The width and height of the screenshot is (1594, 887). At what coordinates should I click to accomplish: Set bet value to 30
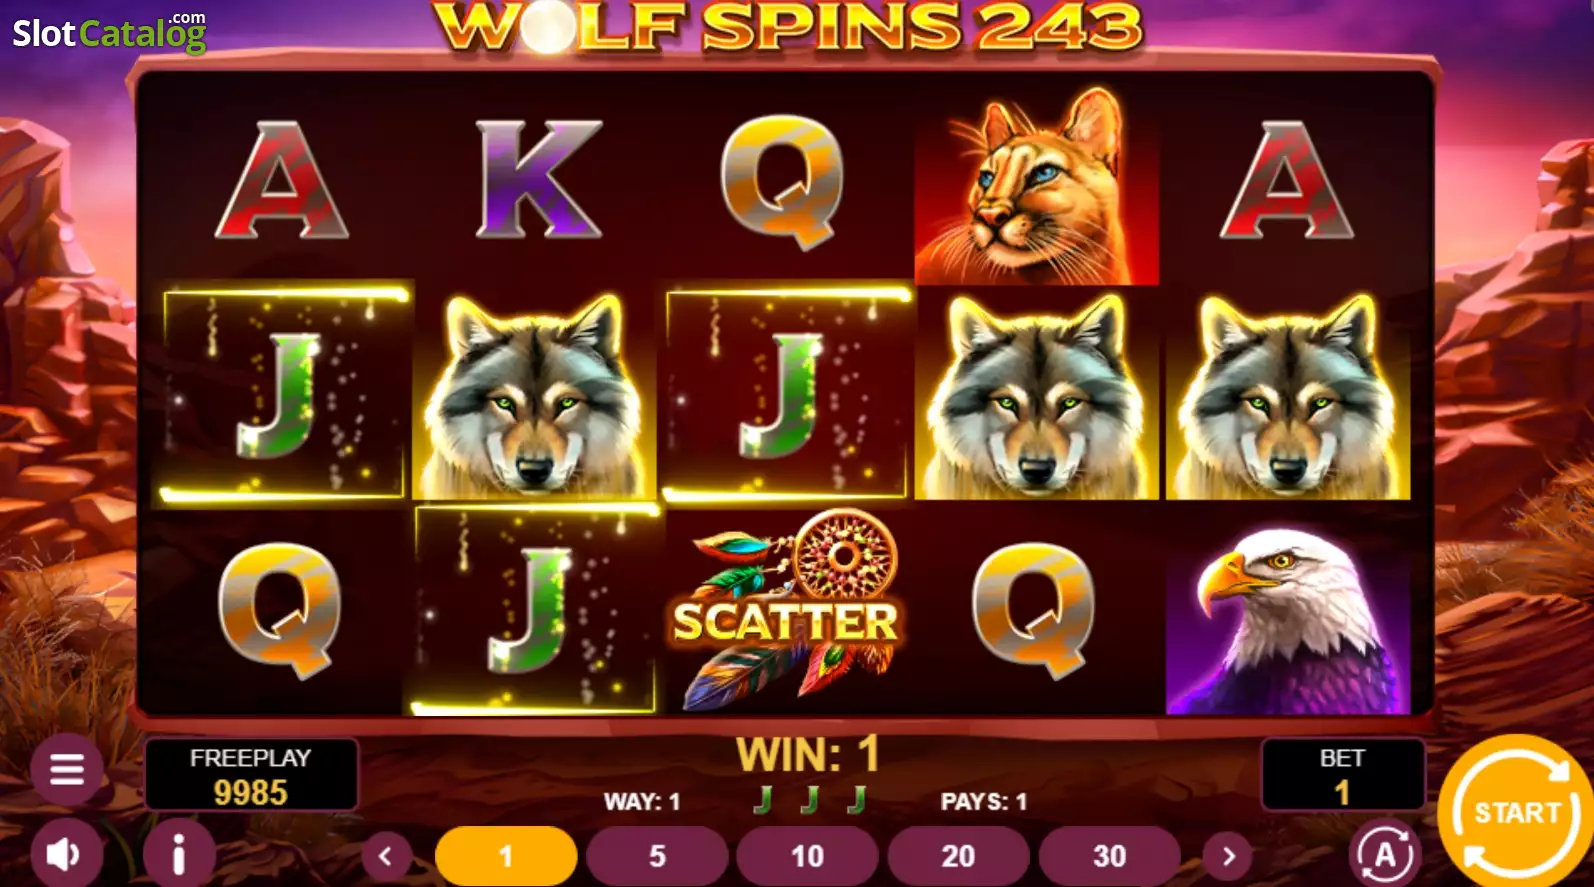pyautogui.click(x=1109, y=856)
